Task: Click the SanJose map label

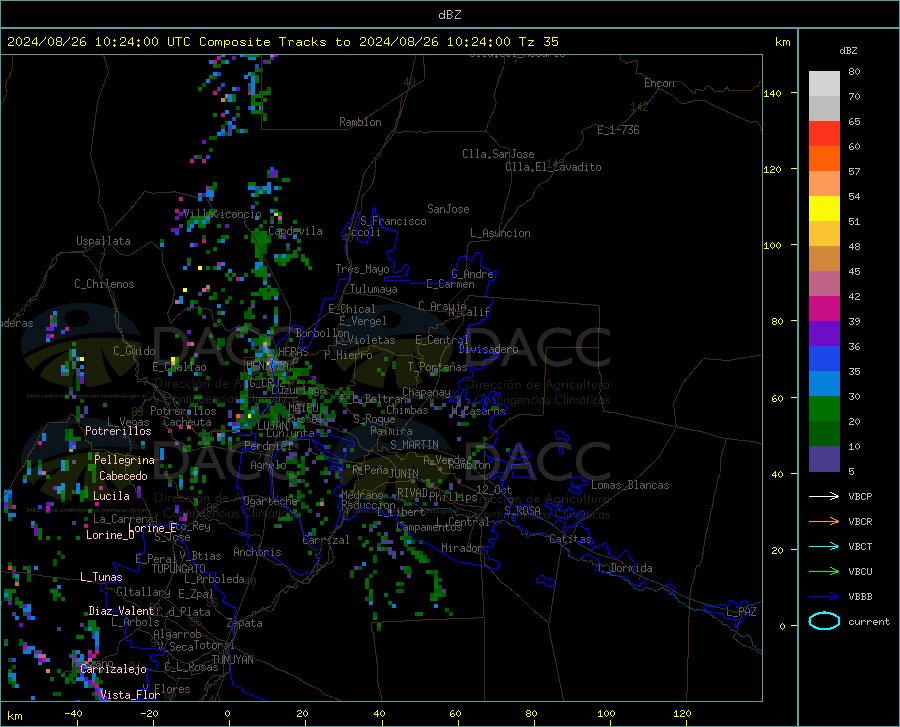Action: coord(448,209)
